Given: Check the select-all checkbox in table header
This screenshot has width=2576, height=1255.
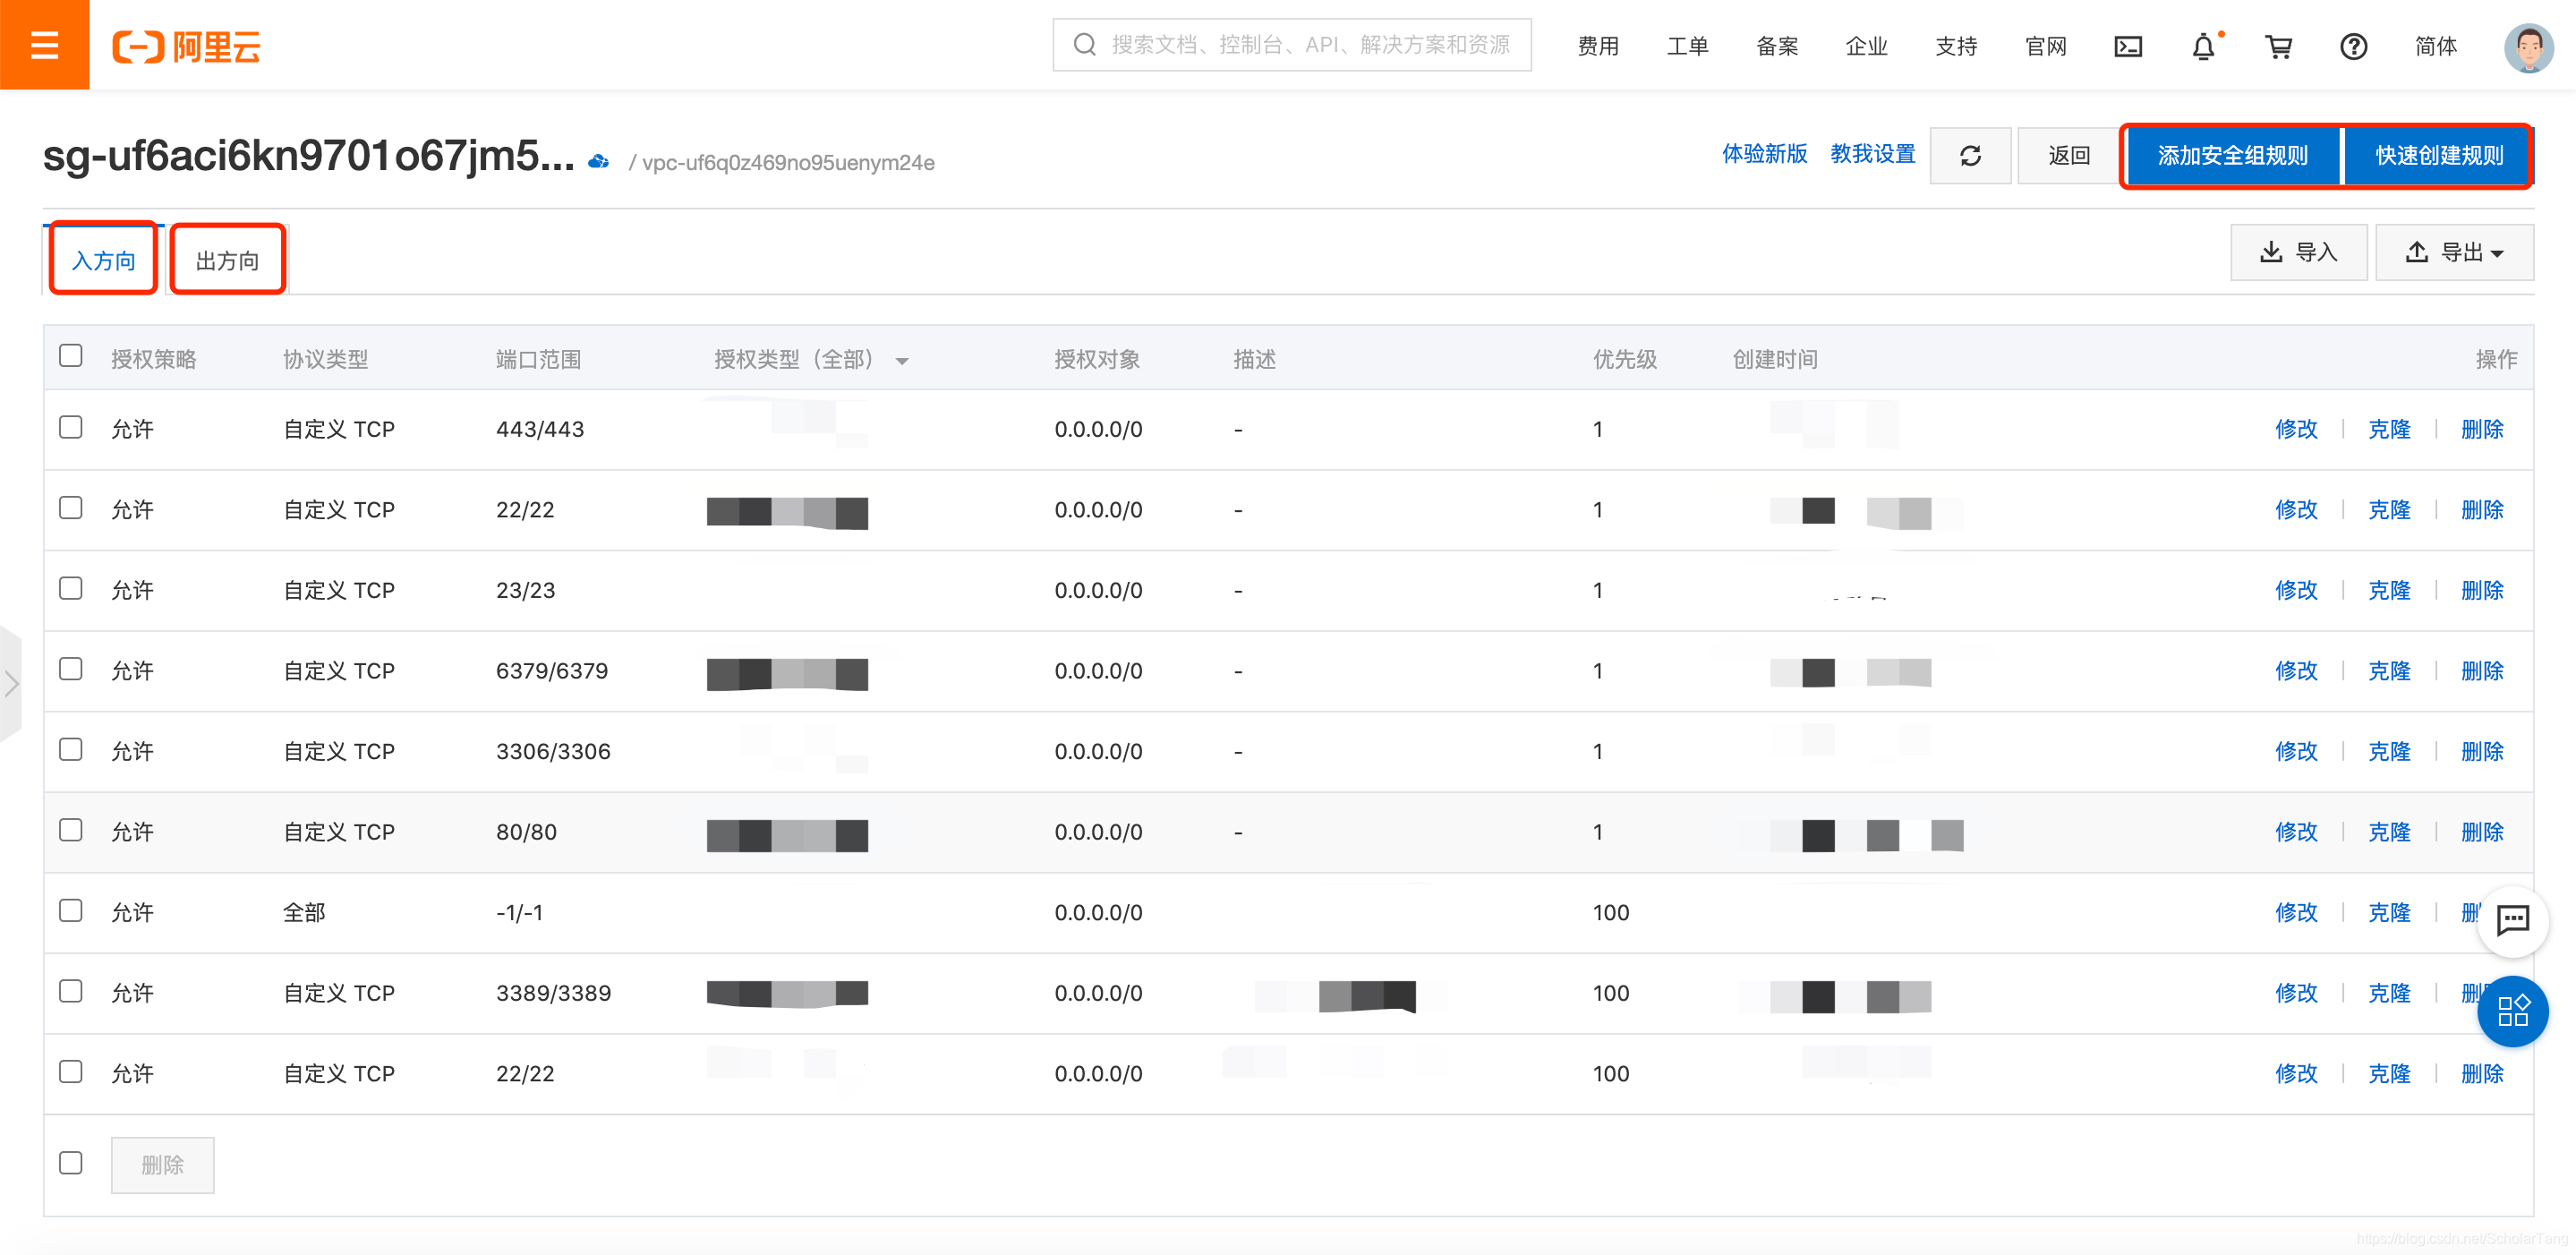Looking at the screenshot, I should point(71,356).
